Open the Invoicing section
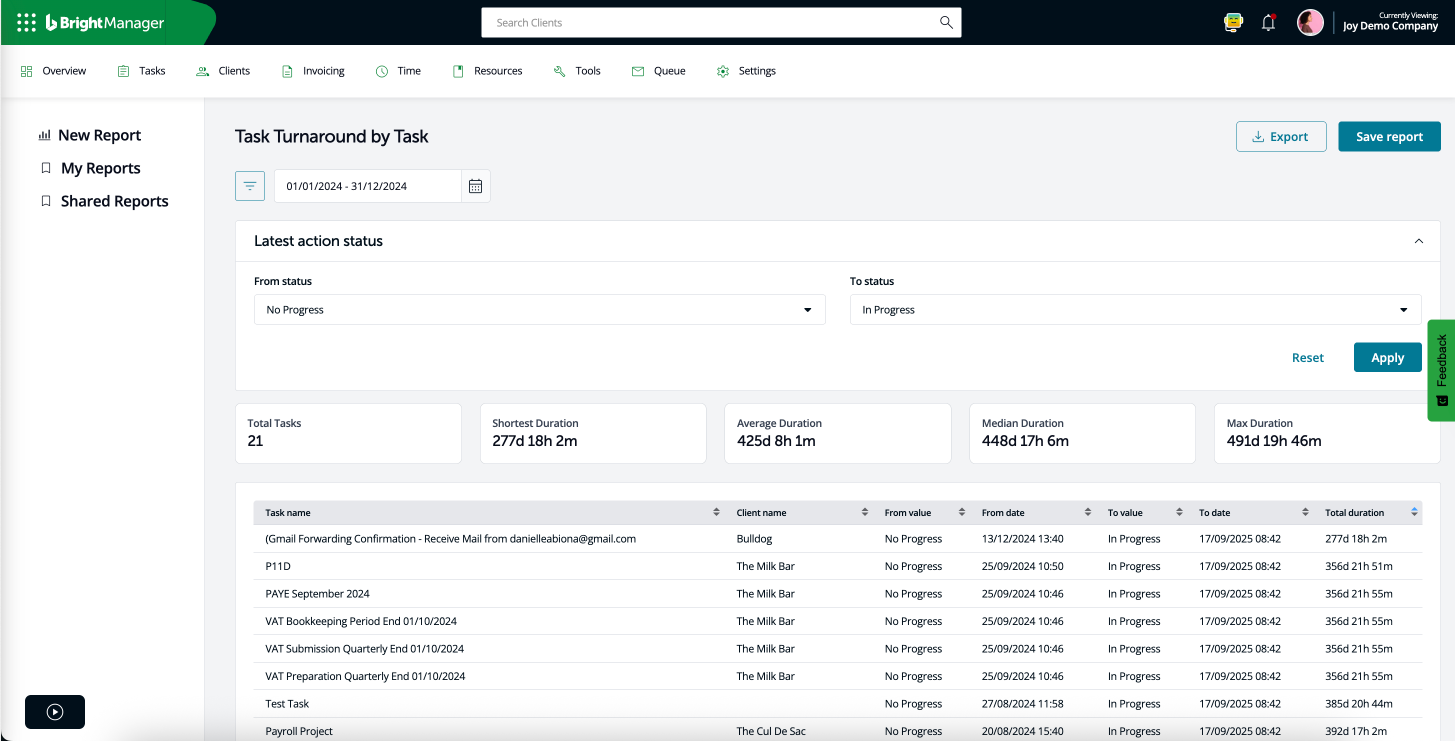The height and width of the screenshot is (741, 1455). (x=313, y=70)
